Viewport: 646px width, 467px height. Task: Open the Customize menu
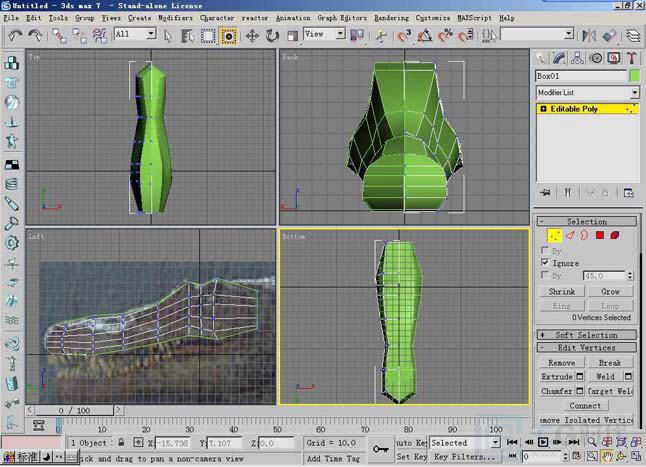pos(433,18)
